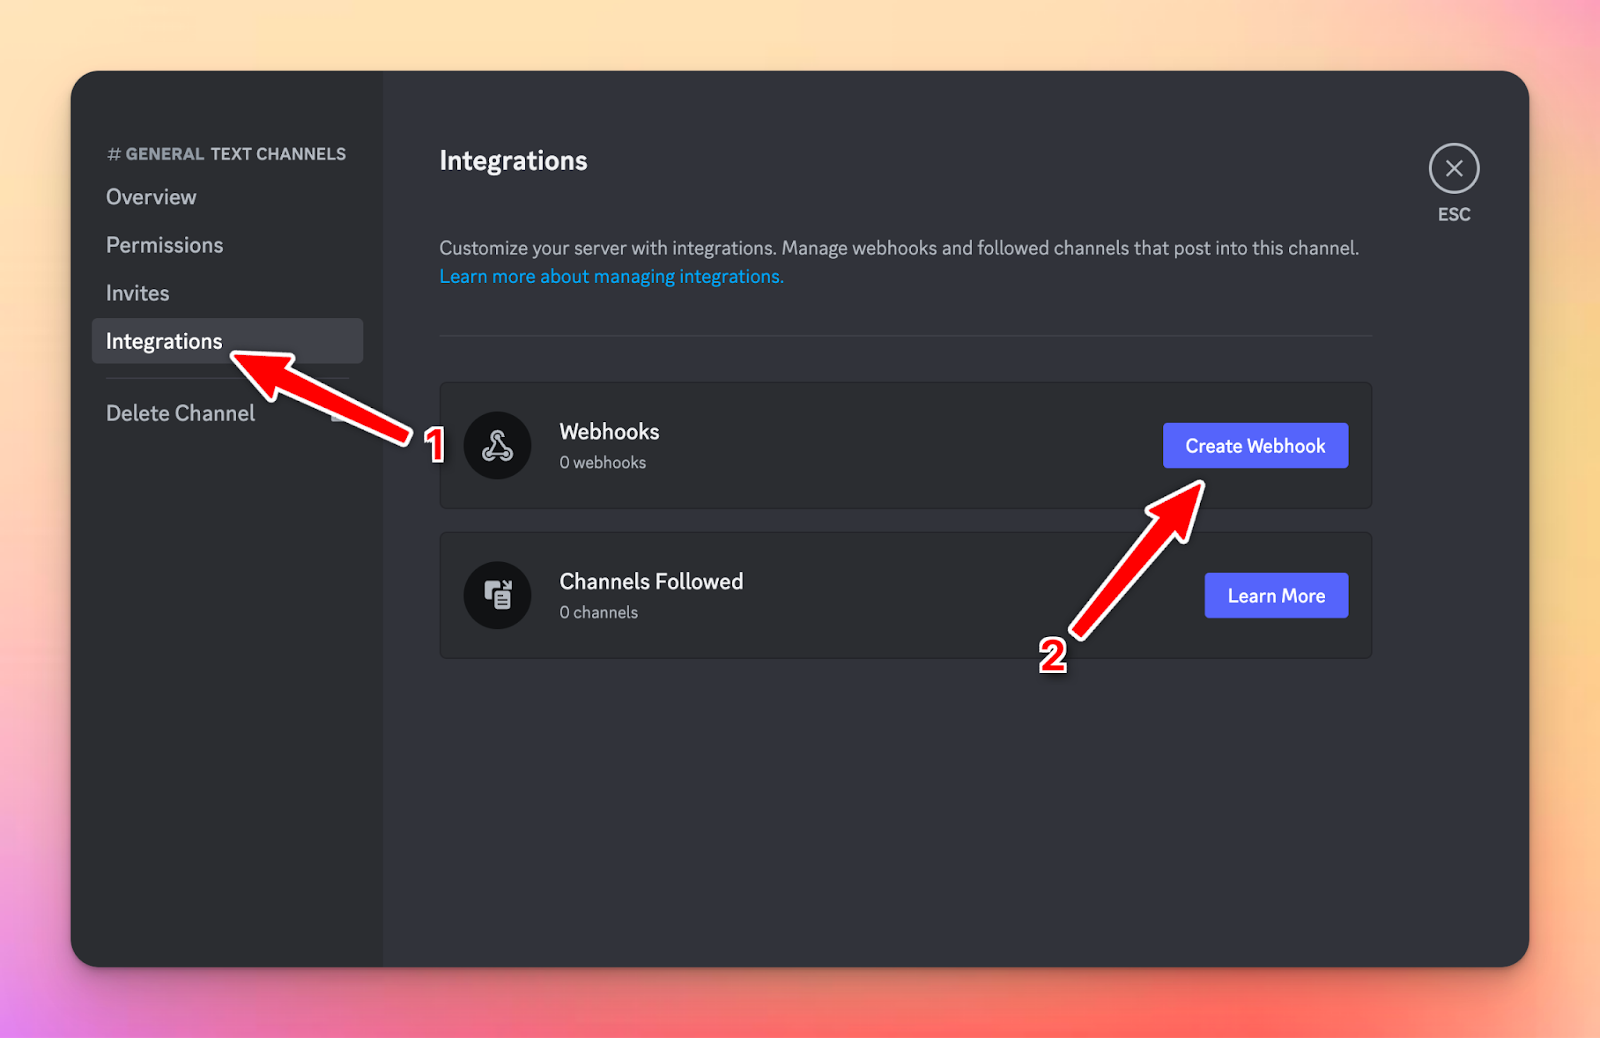Select Integrations in the sidebar
This screenshot has width=1600, height=1038.
pyautogui.click(x=227, y=341)
